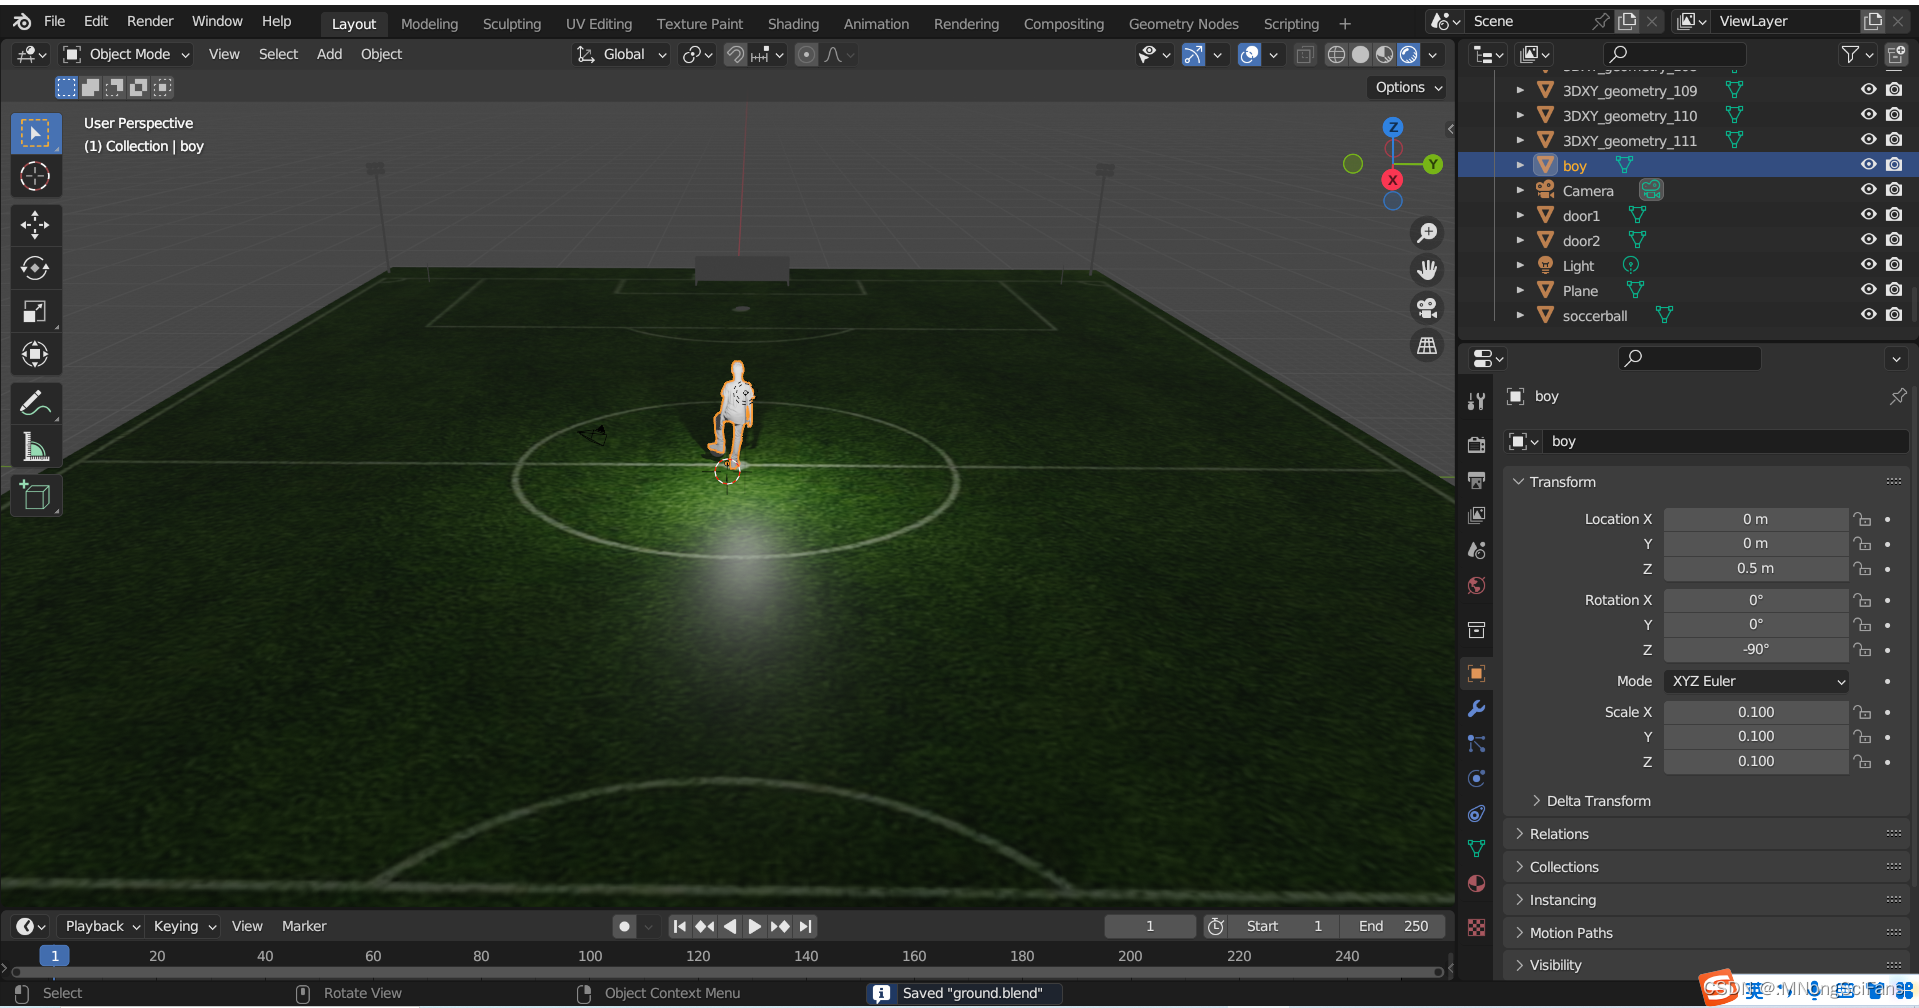Switch to the Geometry Nodes workspace tab
The width and height of the screenshot is (1919, 1008).
pyautogui.click(x=1183, y=23)
